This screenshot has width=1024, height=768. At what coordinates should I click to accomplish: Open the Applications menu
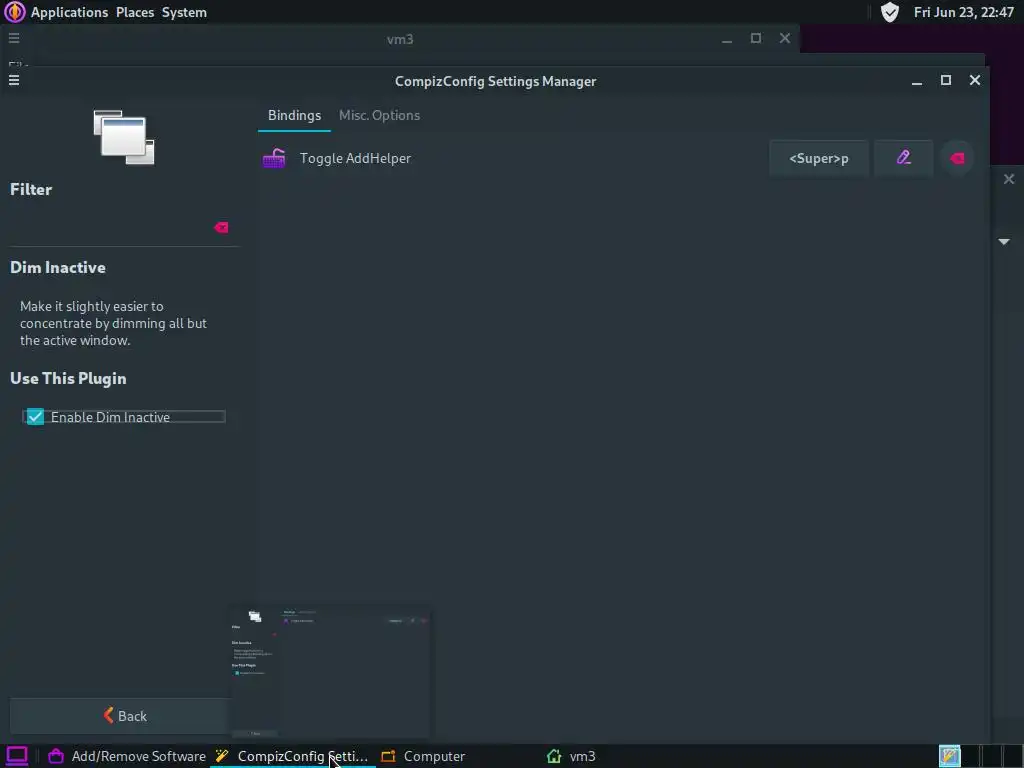coord(69,12)
